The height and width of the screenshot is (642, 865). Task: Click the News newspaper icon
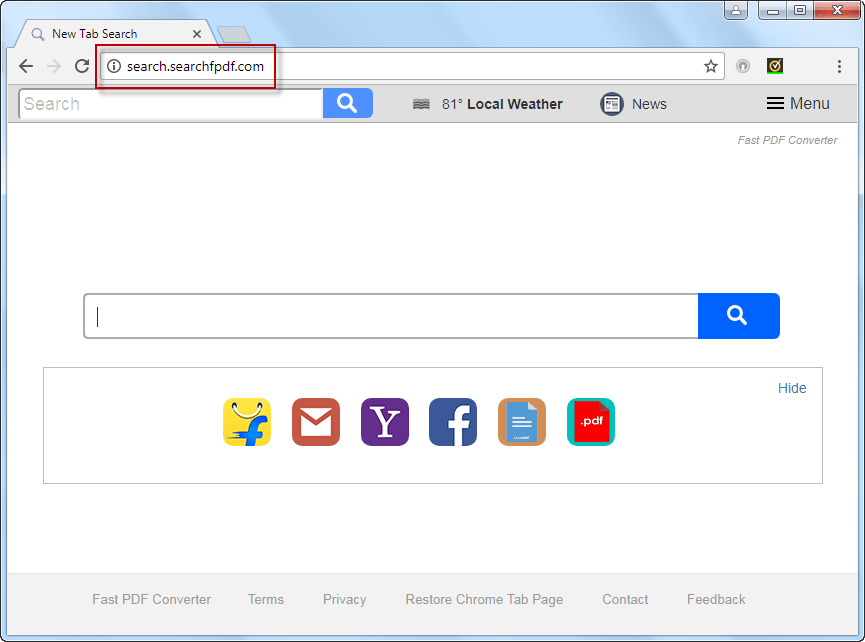coord(612,104)
